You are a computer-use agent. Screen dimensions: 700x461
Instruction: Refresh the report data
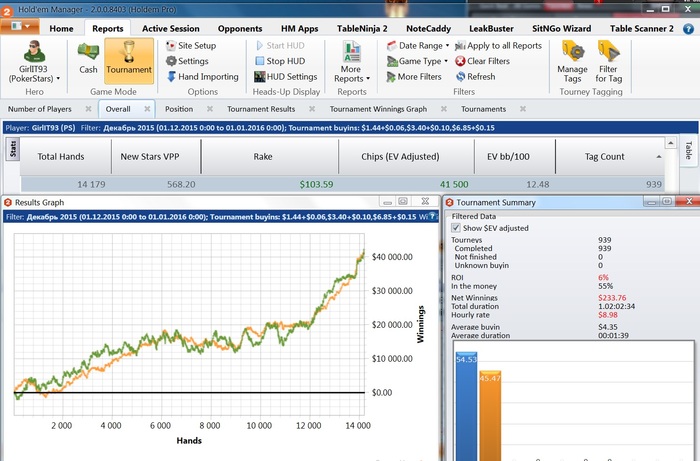tap(475, 77)
